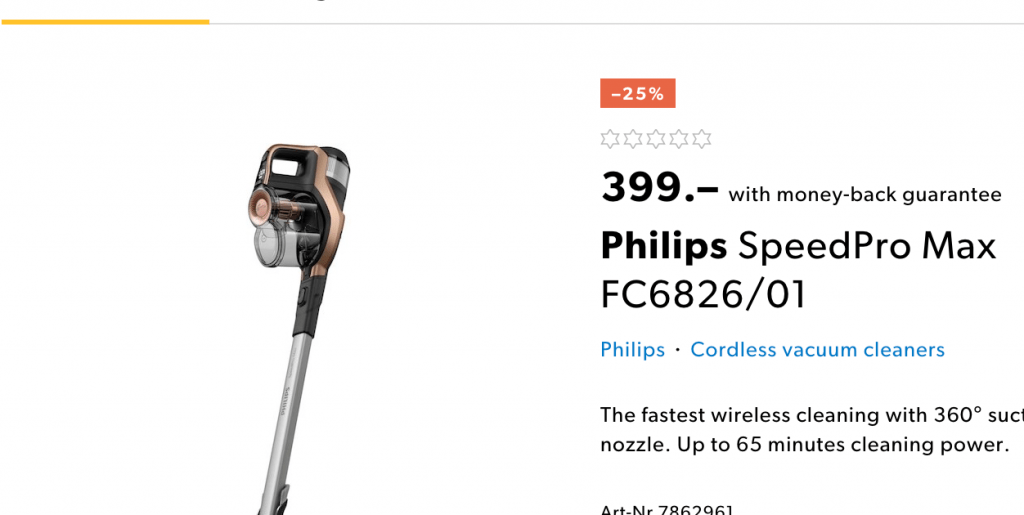Click the SpeedPro Max product name

[867, 245]
